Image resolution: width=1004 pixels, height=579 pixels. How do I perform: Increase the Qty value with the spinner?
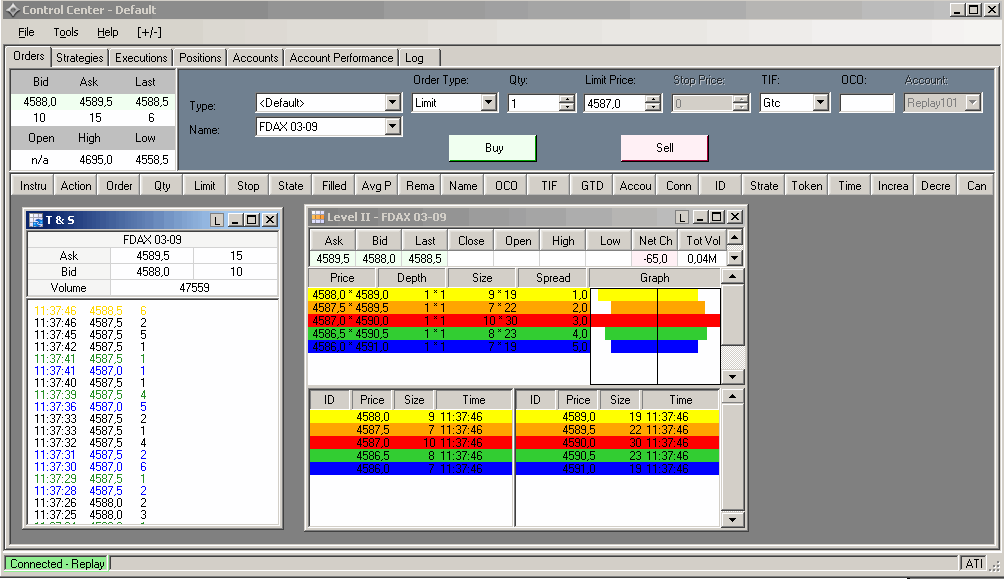[x=567, y=98]
